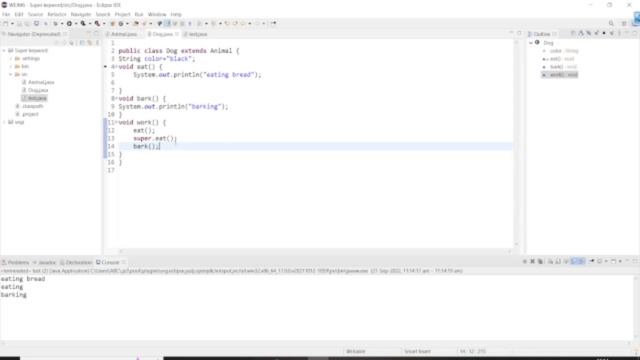Image resolution: width=640 pixels, height=360 pixels.
Task: Open the Window menu
Action: coord(157,14)
